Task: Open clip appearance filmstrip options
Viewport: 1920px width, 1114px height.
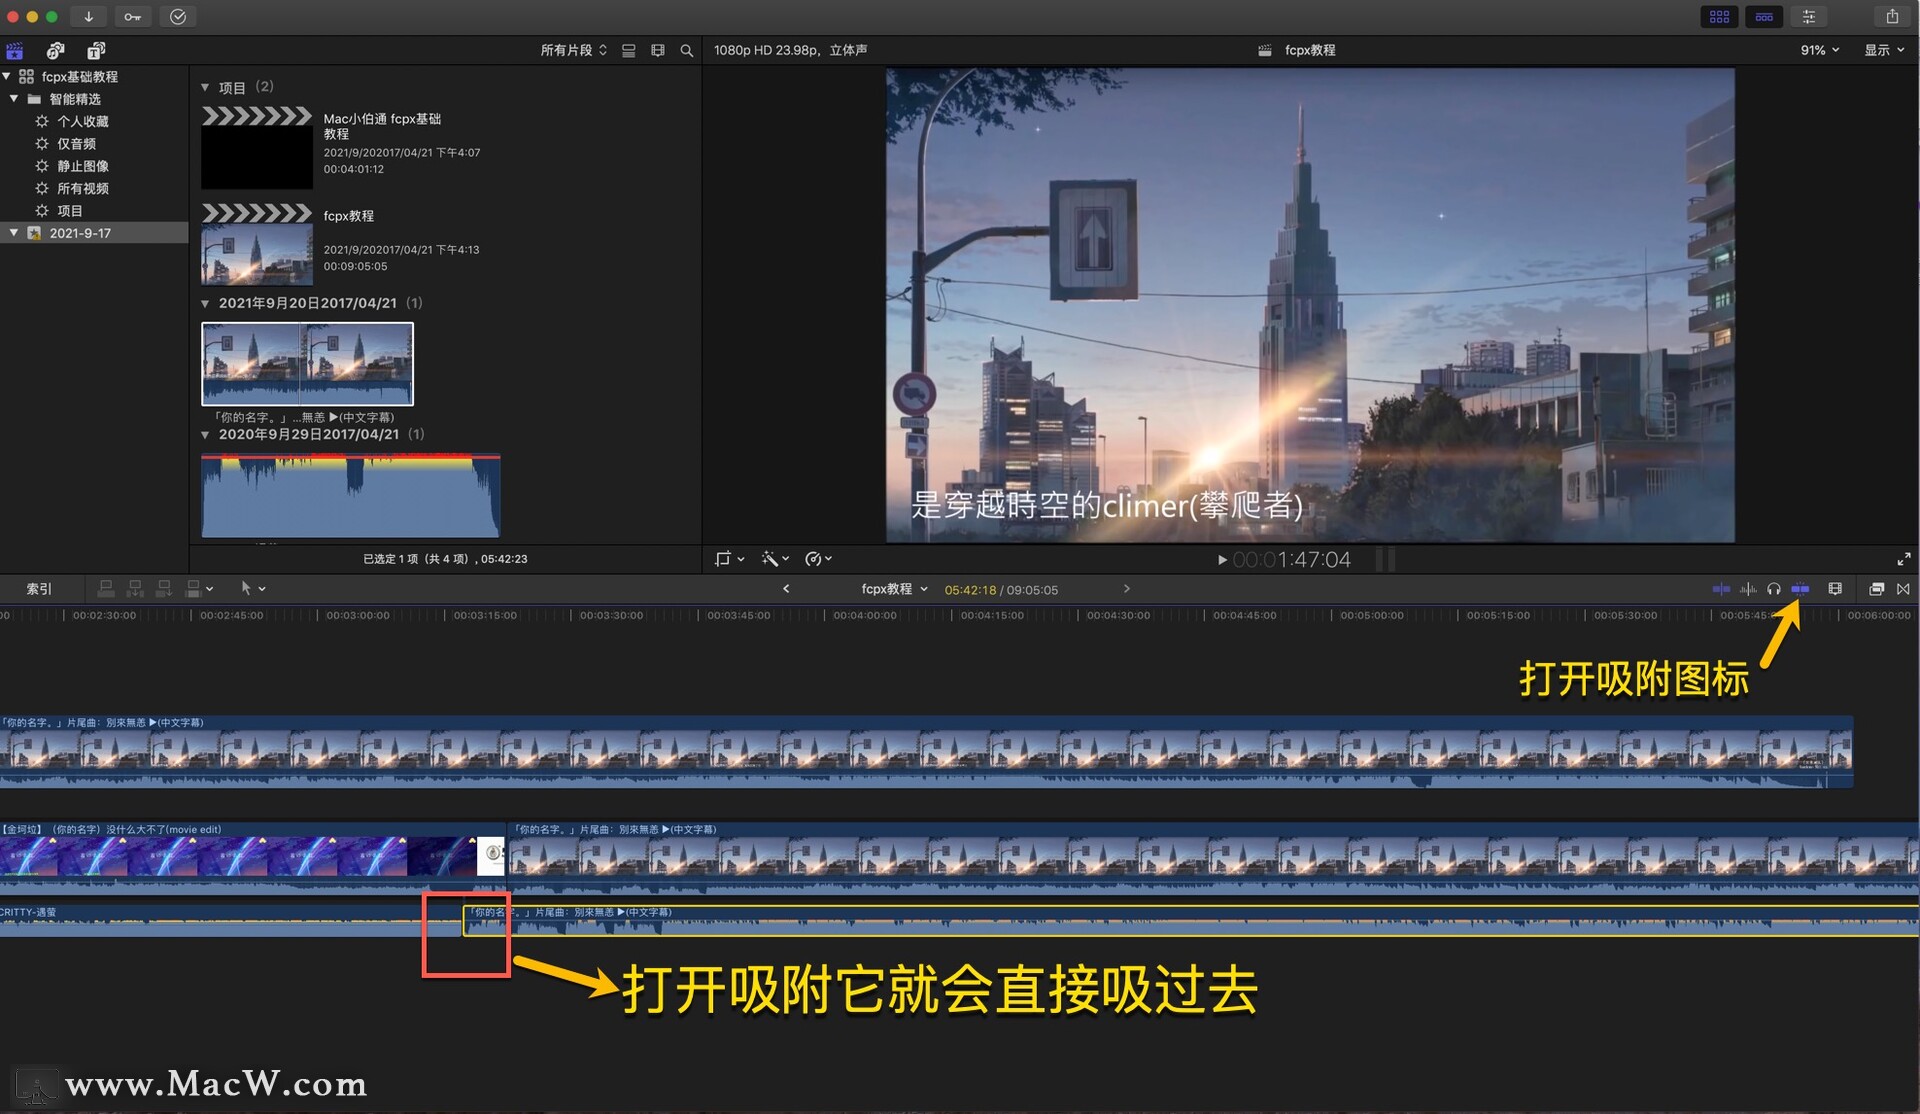Action: pos(1835,589)
